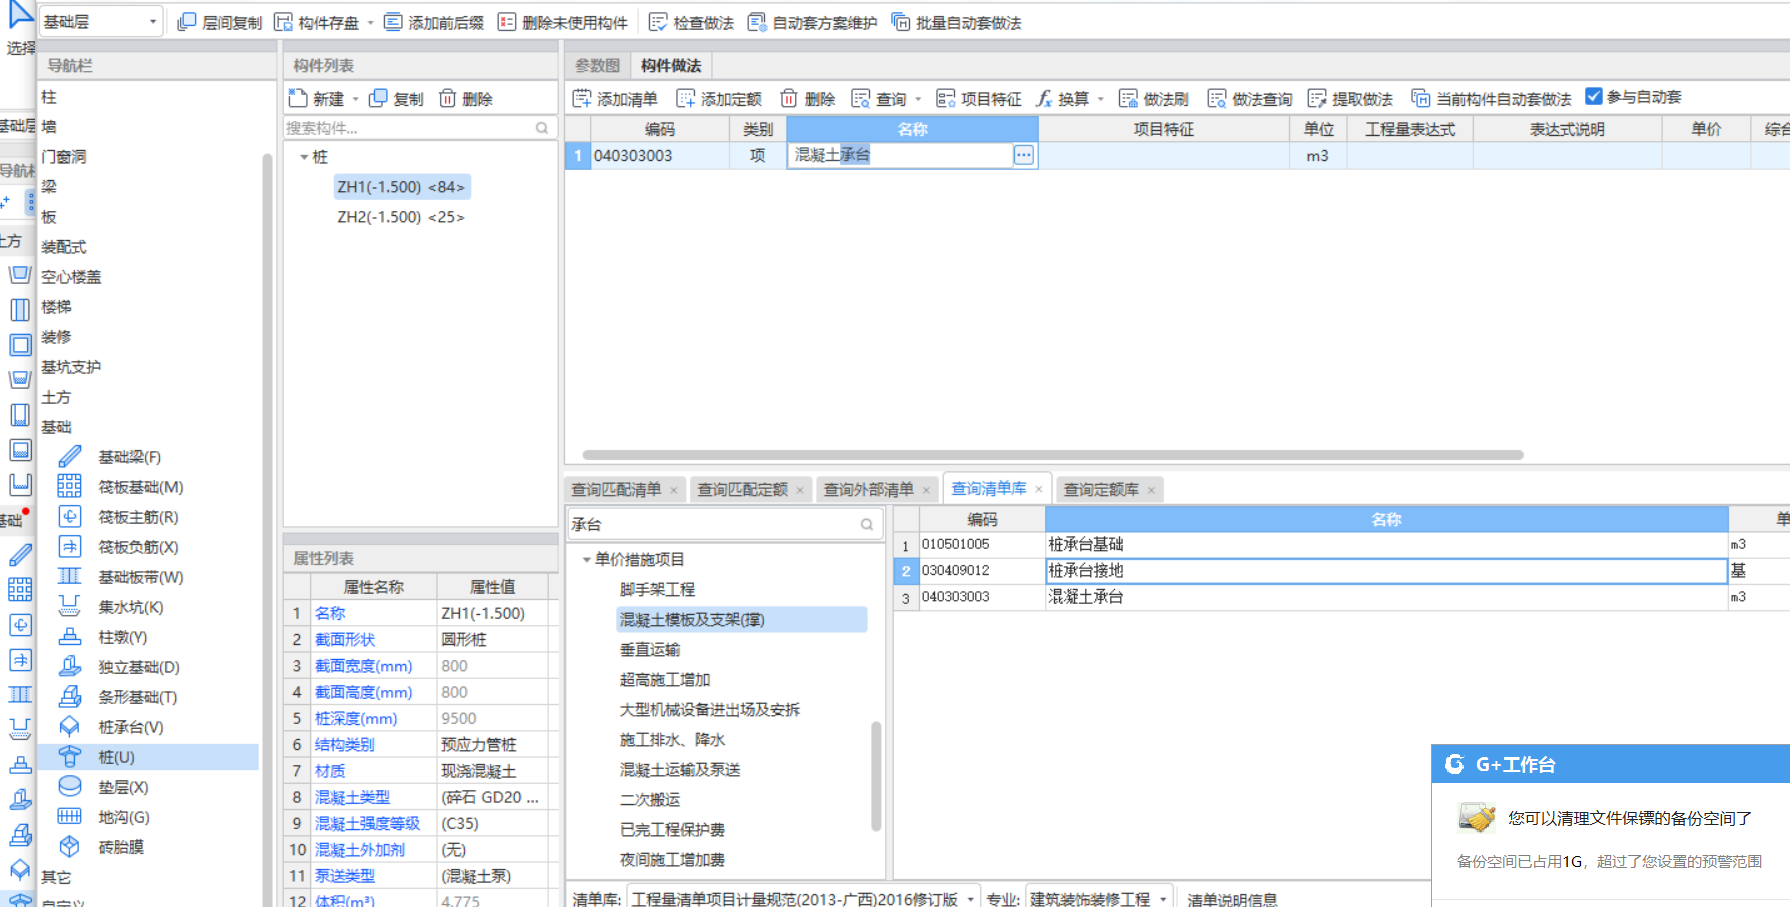The image size is (1790, 907).
Task: Click 当前构件自动套做法
Action: pos(1491,98)
